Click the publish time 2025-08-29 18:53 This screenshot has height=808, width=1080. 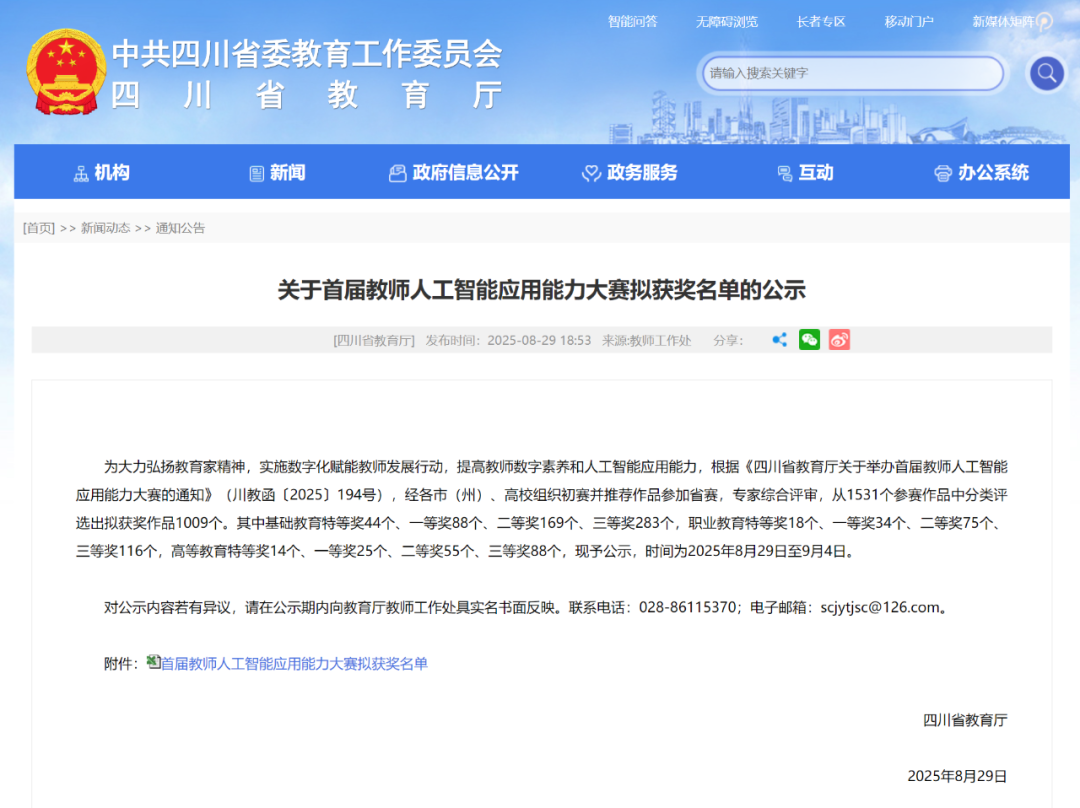click(x=539, y=340)
